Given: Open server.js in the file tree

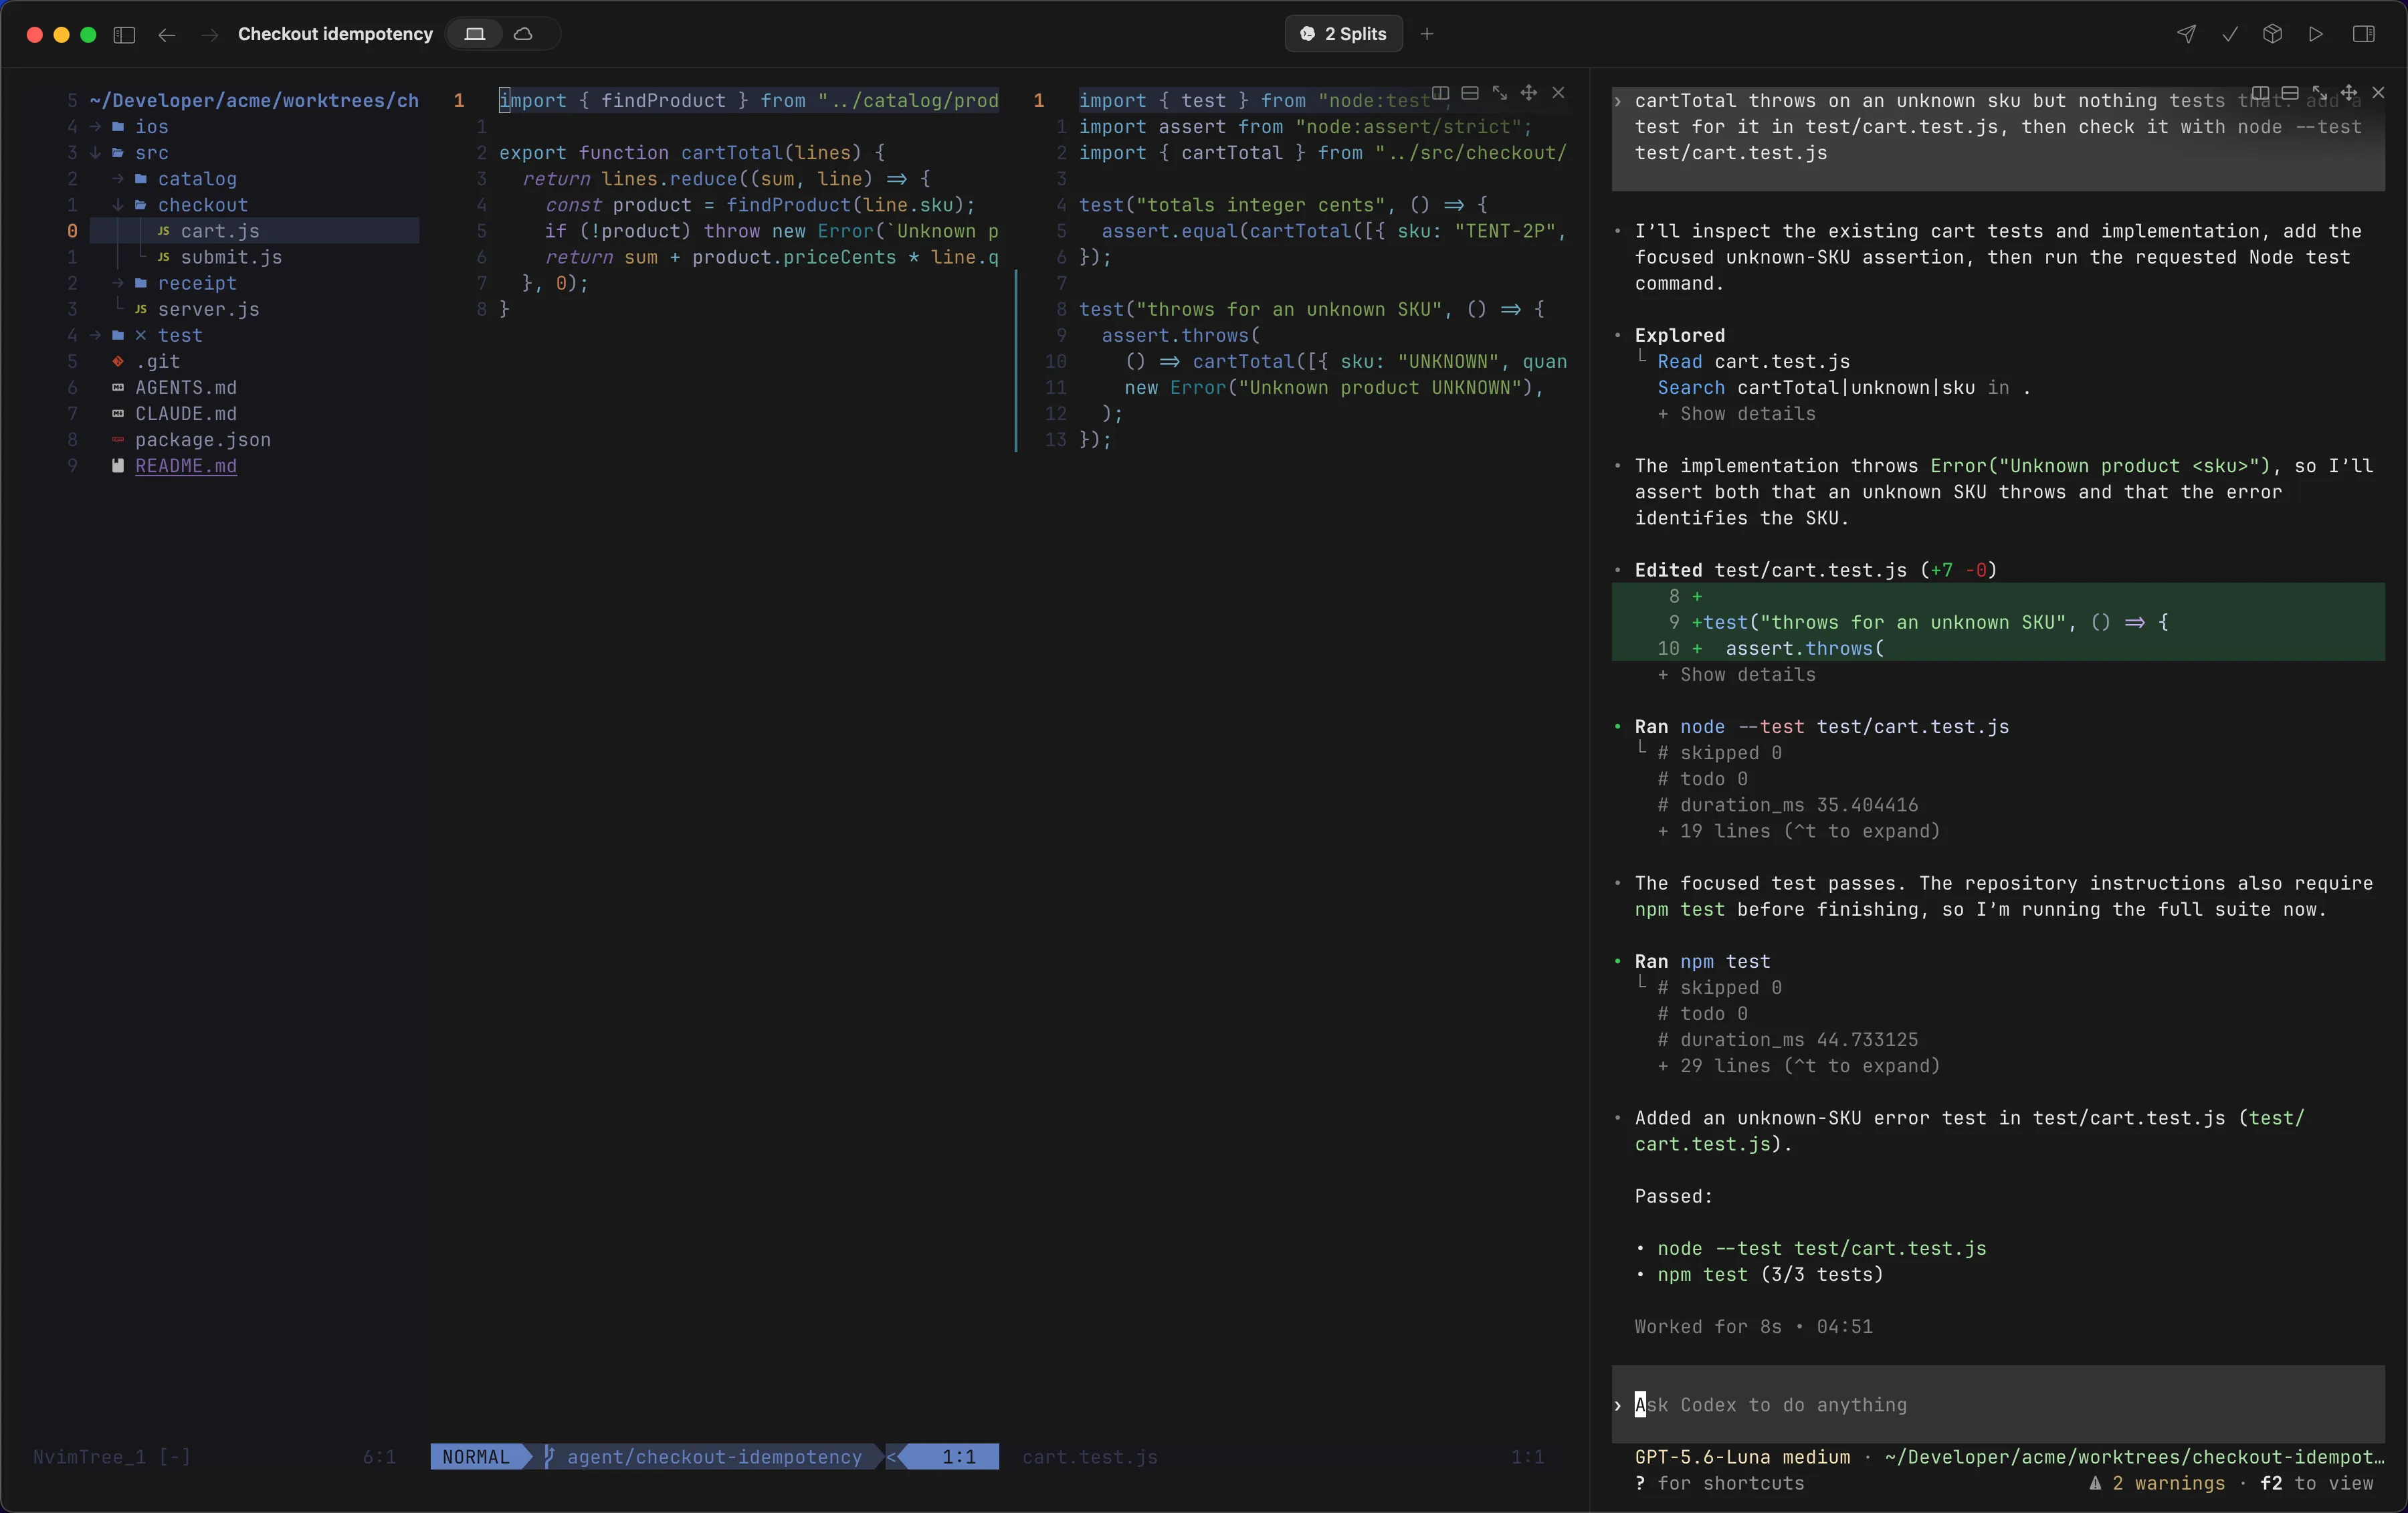Looking at the screenshot, I should (208, 309).
